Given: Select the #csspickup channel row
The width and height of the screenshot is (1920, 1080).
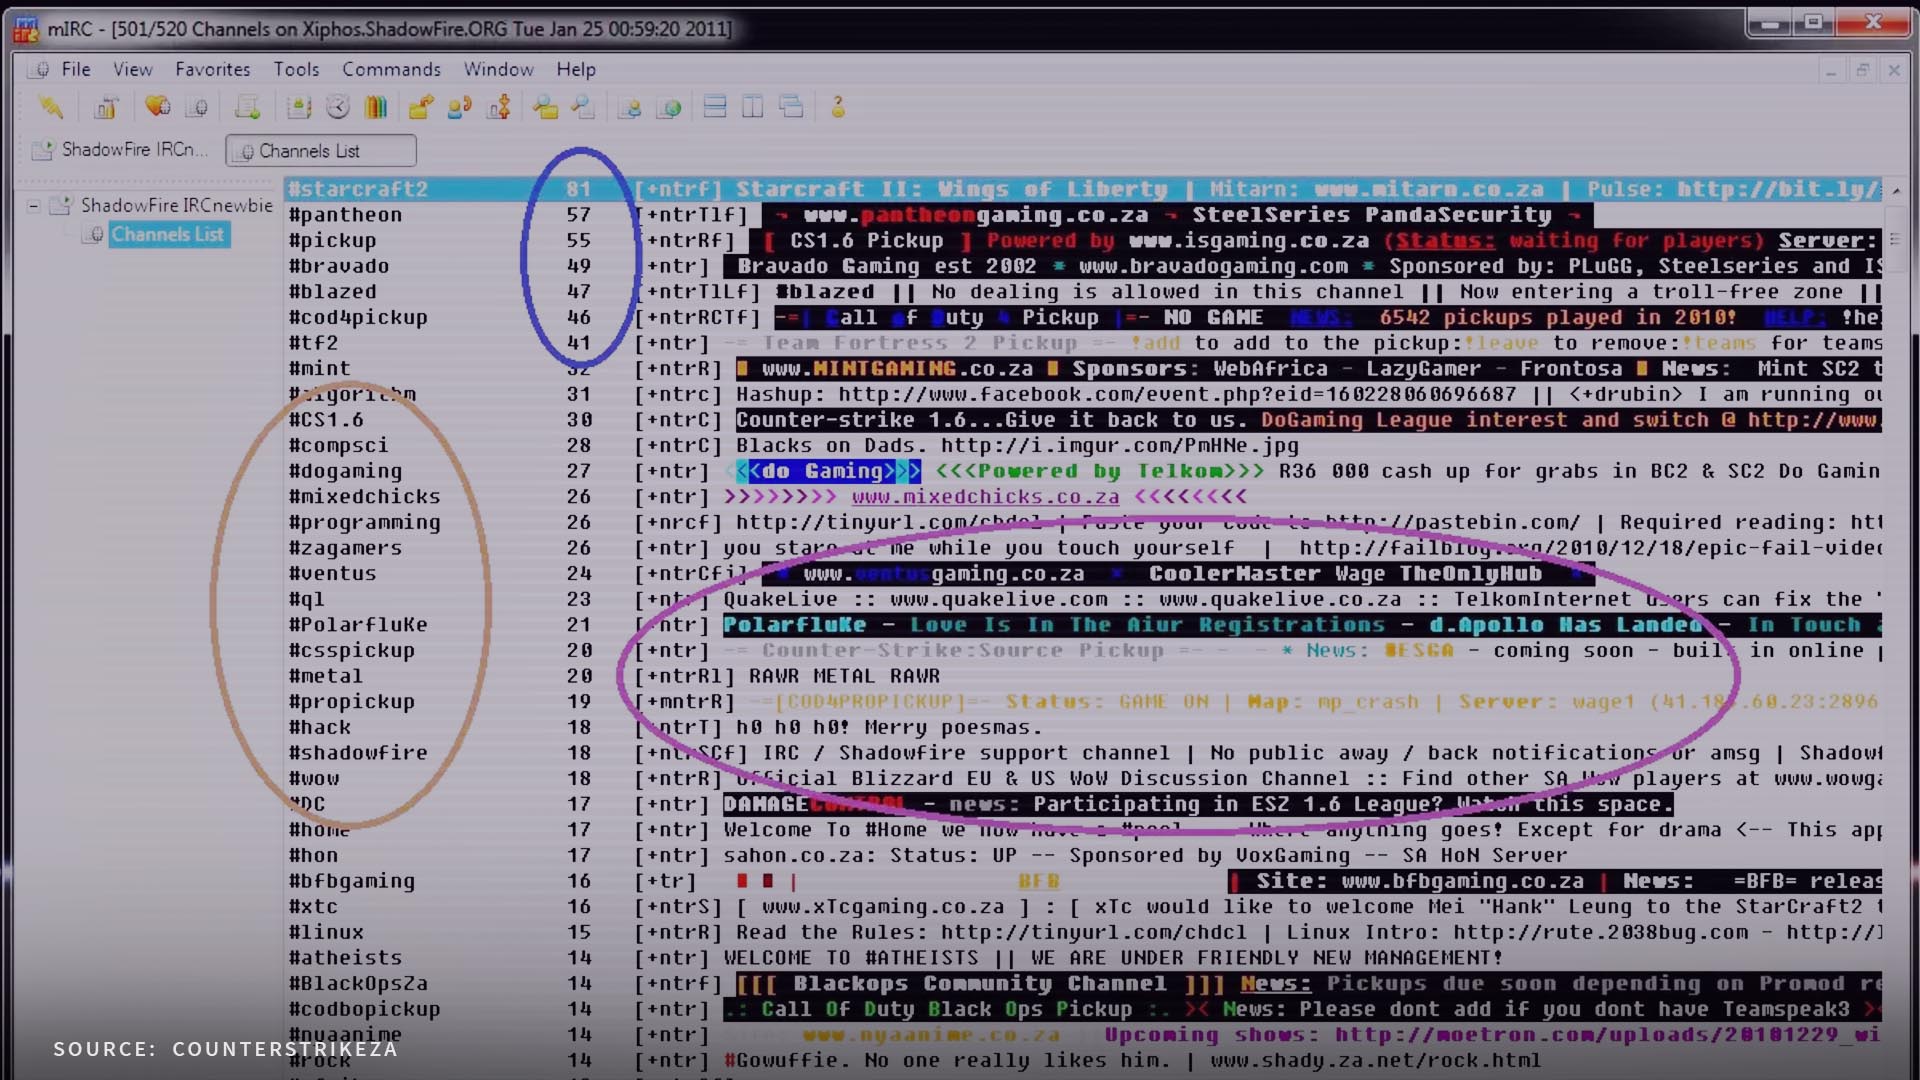Looking at the screenshot, I should [1083, 651].
